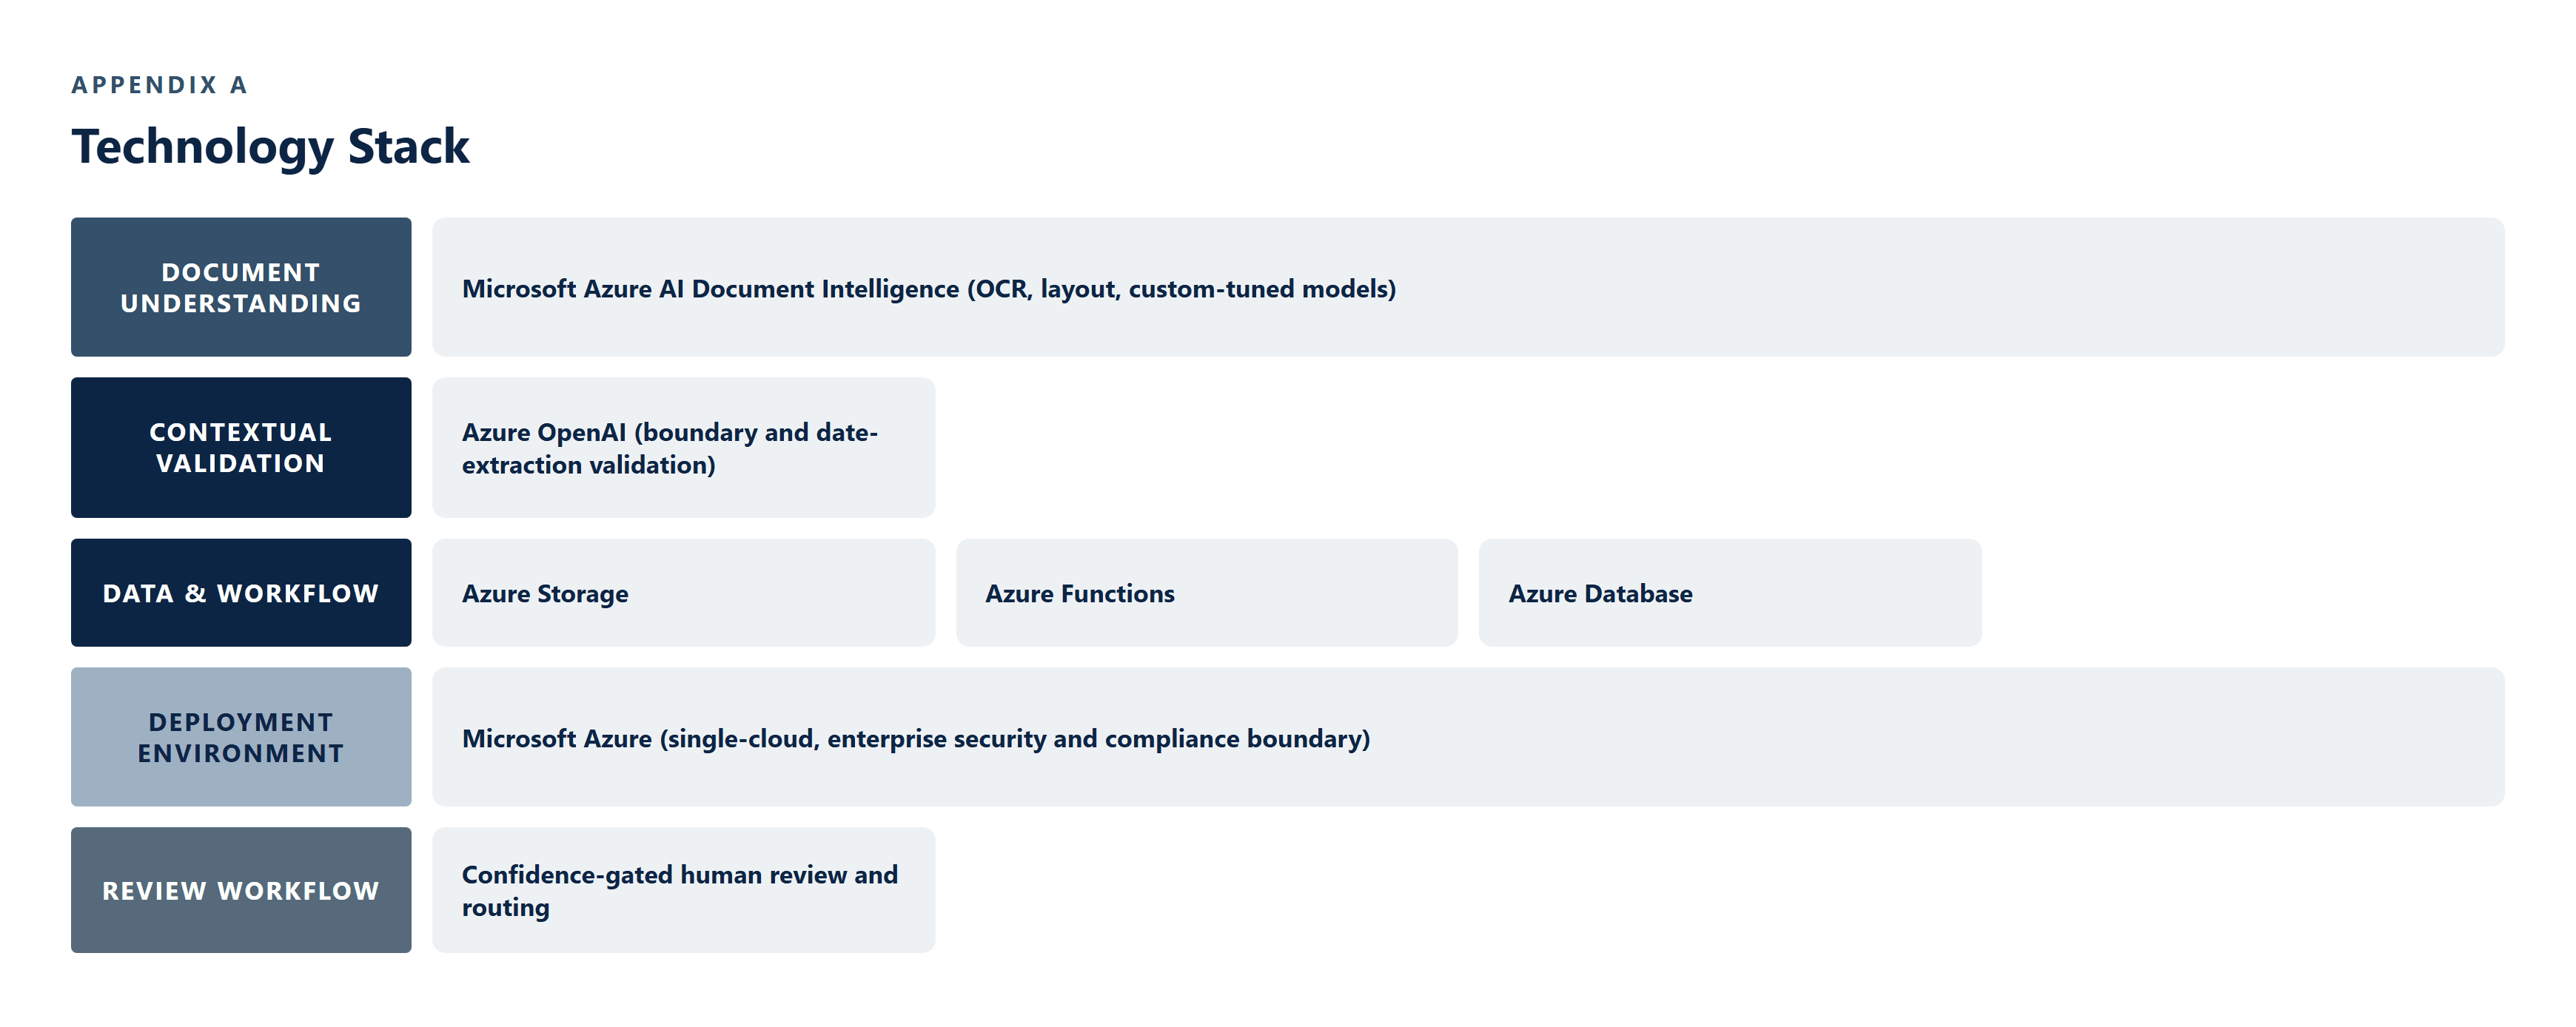Click the Data & Workflow label block
2576x1027 pixels.
[x=241, y=593]
